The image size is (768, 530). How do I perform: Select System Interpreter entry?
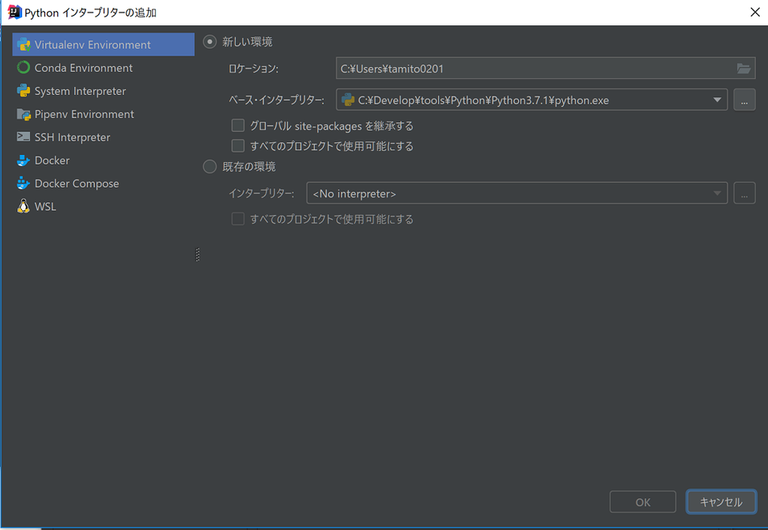103,91
